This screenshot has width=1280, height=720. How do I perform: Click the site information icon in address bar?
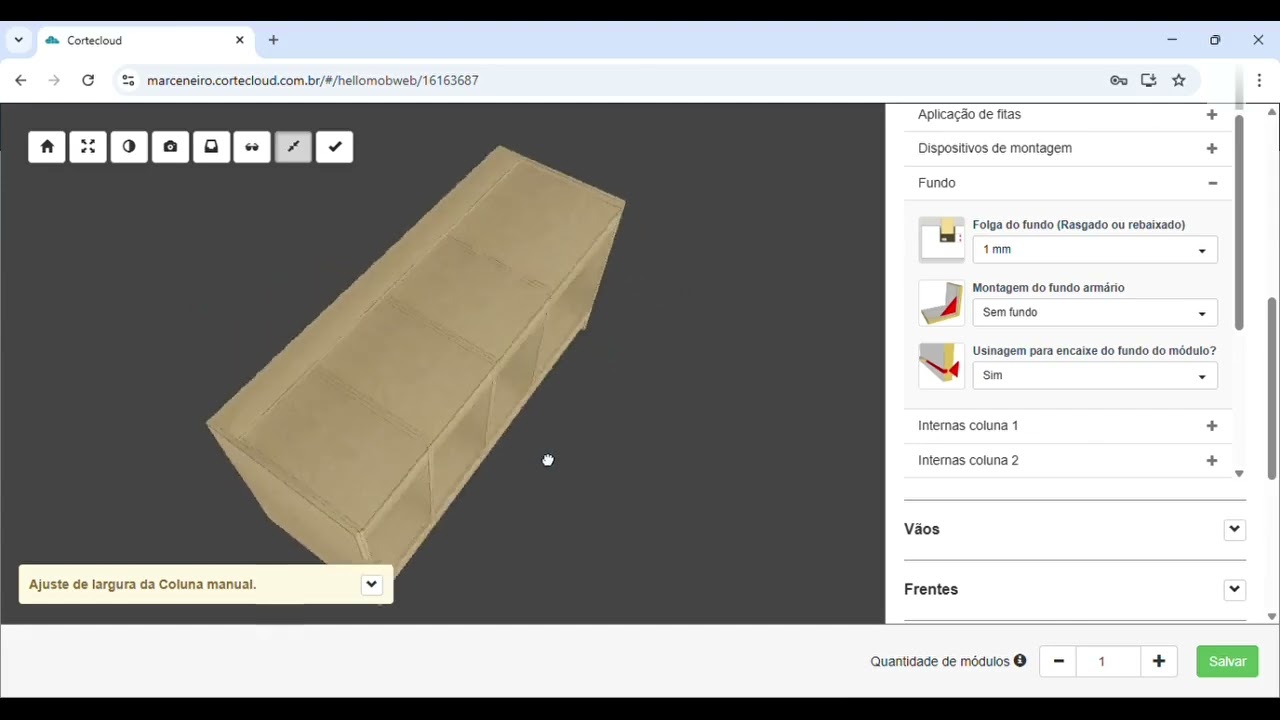point(127,81)
